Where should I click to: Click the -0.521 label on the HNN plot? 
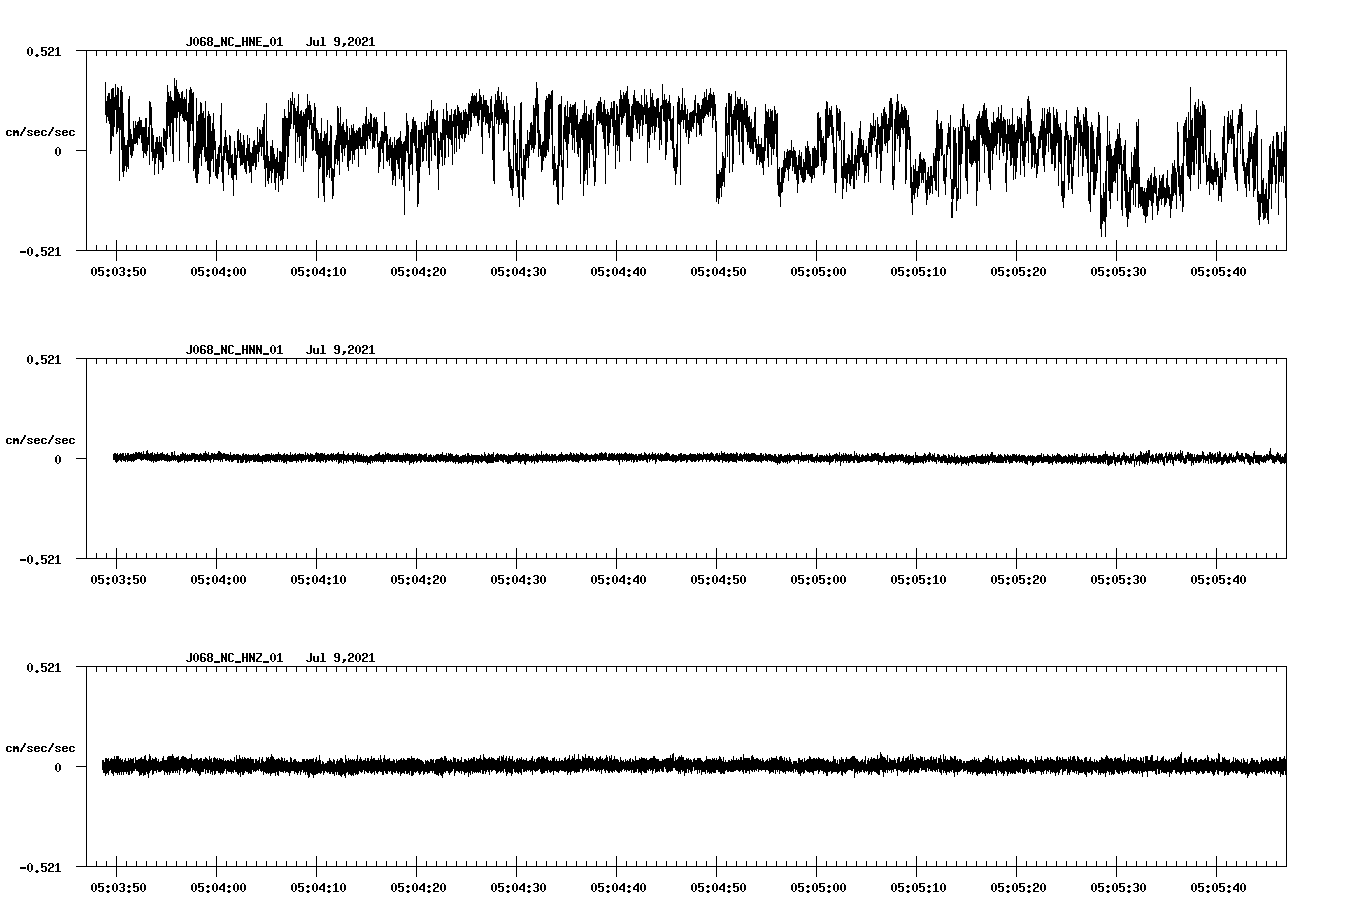tap(40, 560)
